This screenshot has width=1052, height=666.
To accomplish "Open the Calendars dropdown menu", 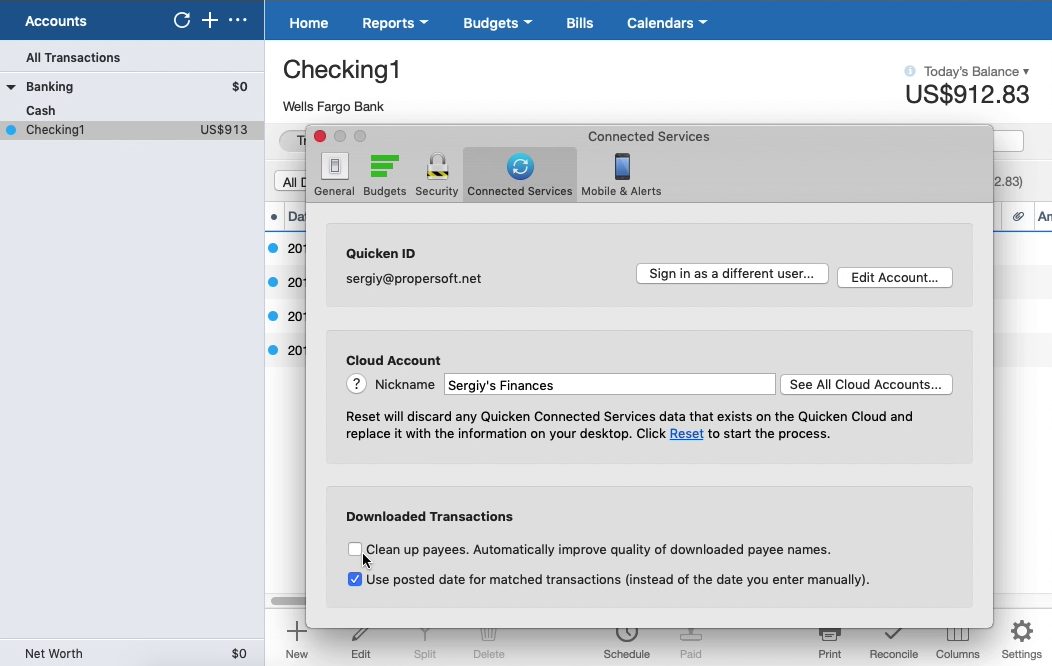I will click(667, 23).
